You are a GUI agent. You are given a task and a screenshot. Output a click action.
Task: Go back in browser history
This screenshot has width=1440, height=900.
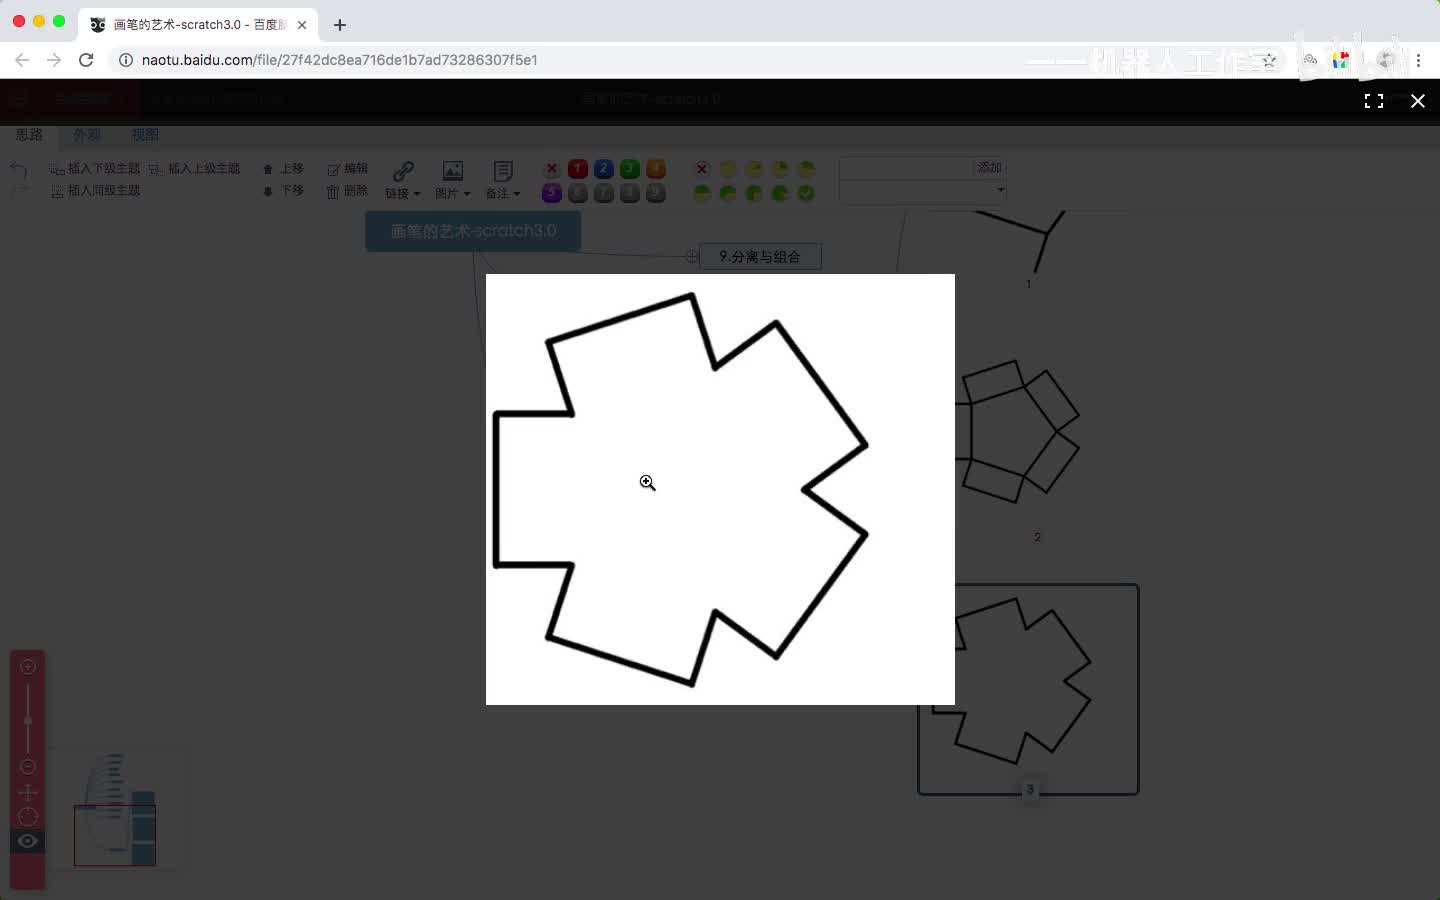22,60
